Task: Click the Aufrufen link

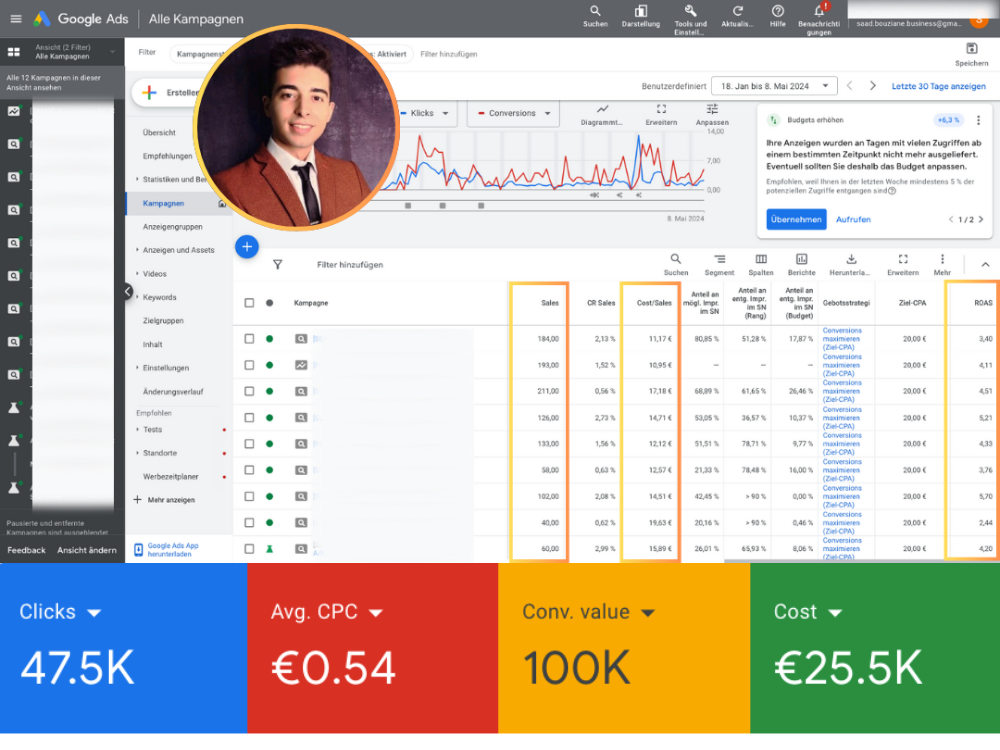Action: (853, 219)
